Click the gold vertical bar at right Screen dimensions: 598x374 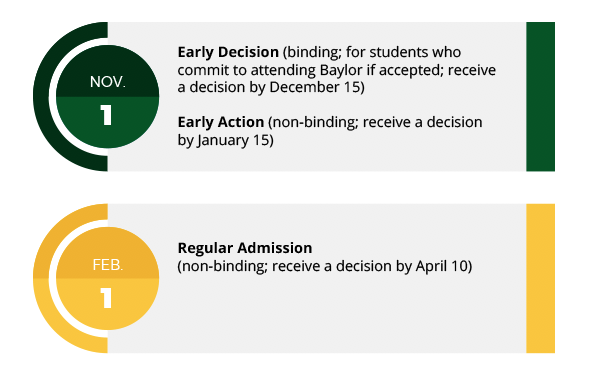coord(540,278)
